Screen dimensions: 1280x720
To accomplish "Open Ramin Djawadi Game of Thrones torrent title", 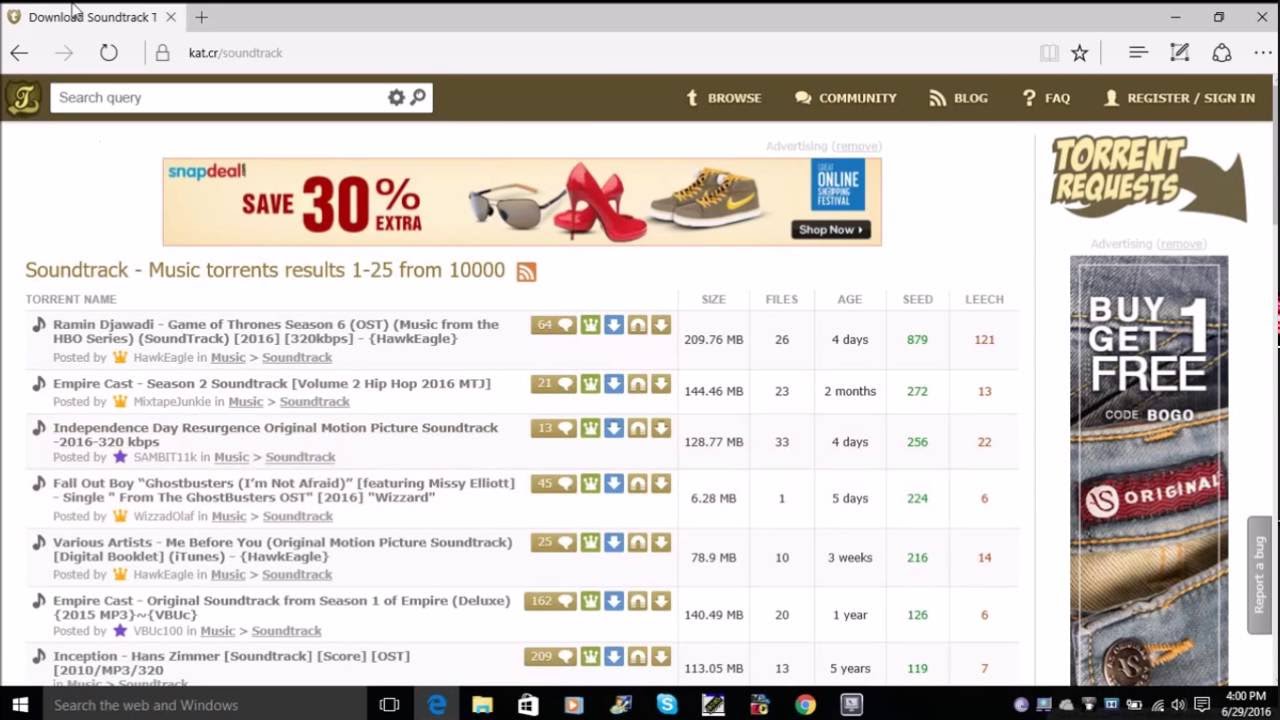I will coord(276,331).
